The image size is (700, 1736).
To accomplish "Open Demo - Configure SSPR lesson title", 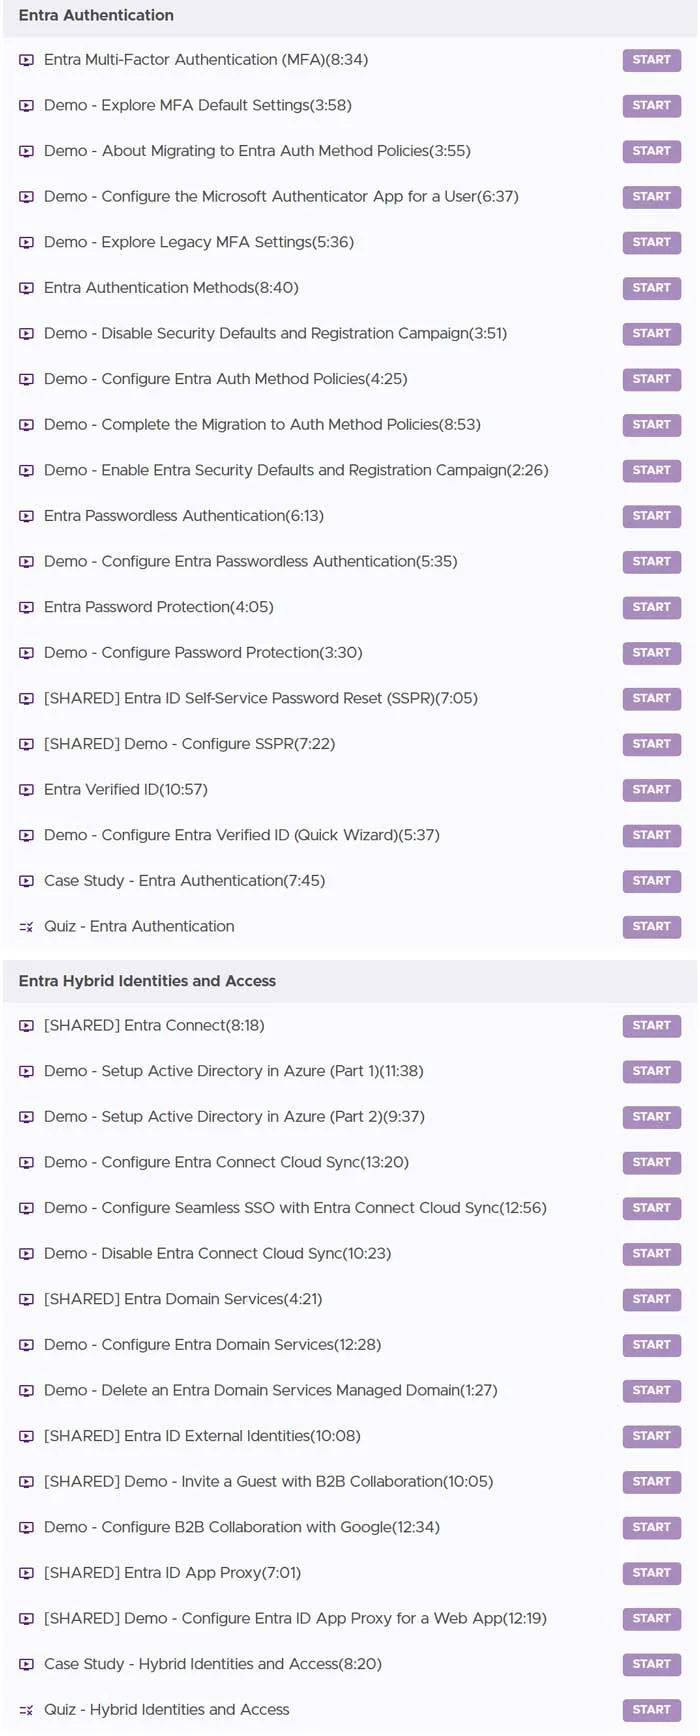I will pyautogui.click(x=189, y=744).
